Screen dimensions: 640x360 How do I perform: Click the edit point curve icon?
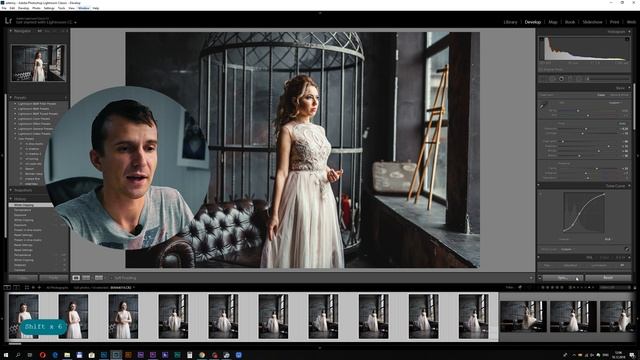[627, 249]
